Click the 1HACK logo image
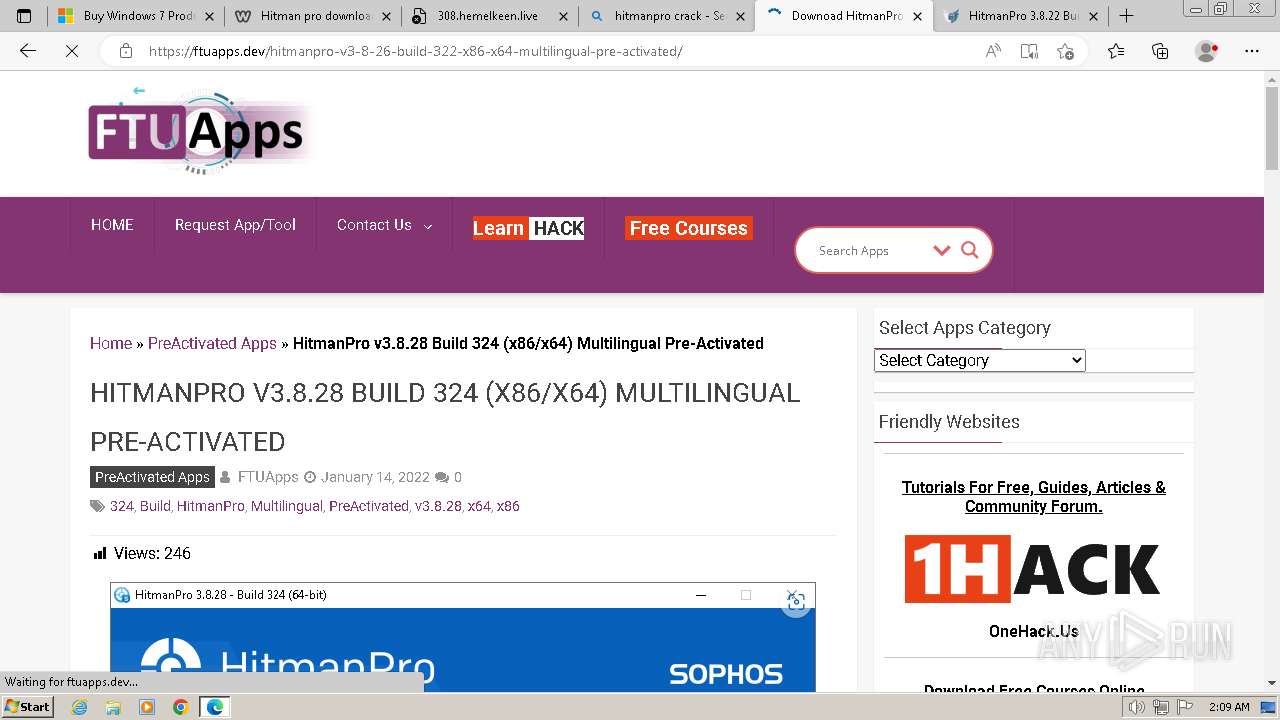 [x=1033, y=569]
